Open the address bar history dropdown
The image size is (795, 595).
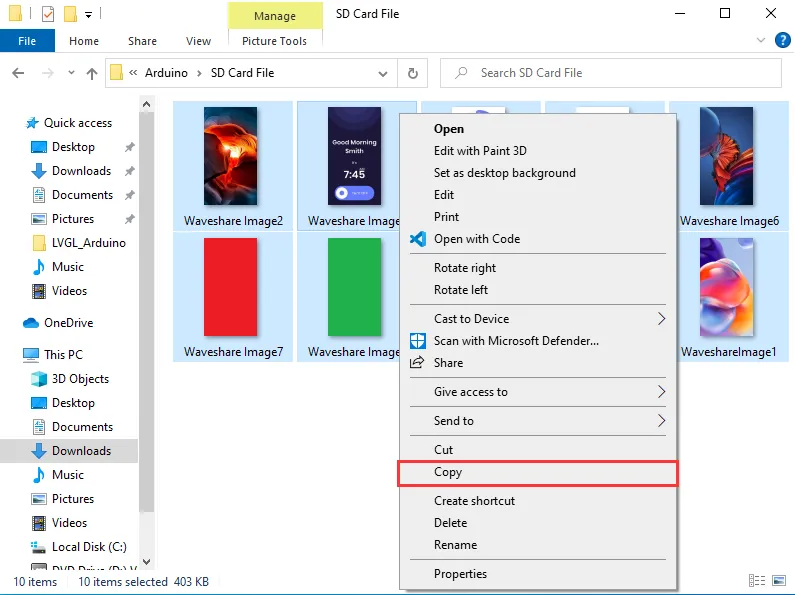click(x=383, y=73)
